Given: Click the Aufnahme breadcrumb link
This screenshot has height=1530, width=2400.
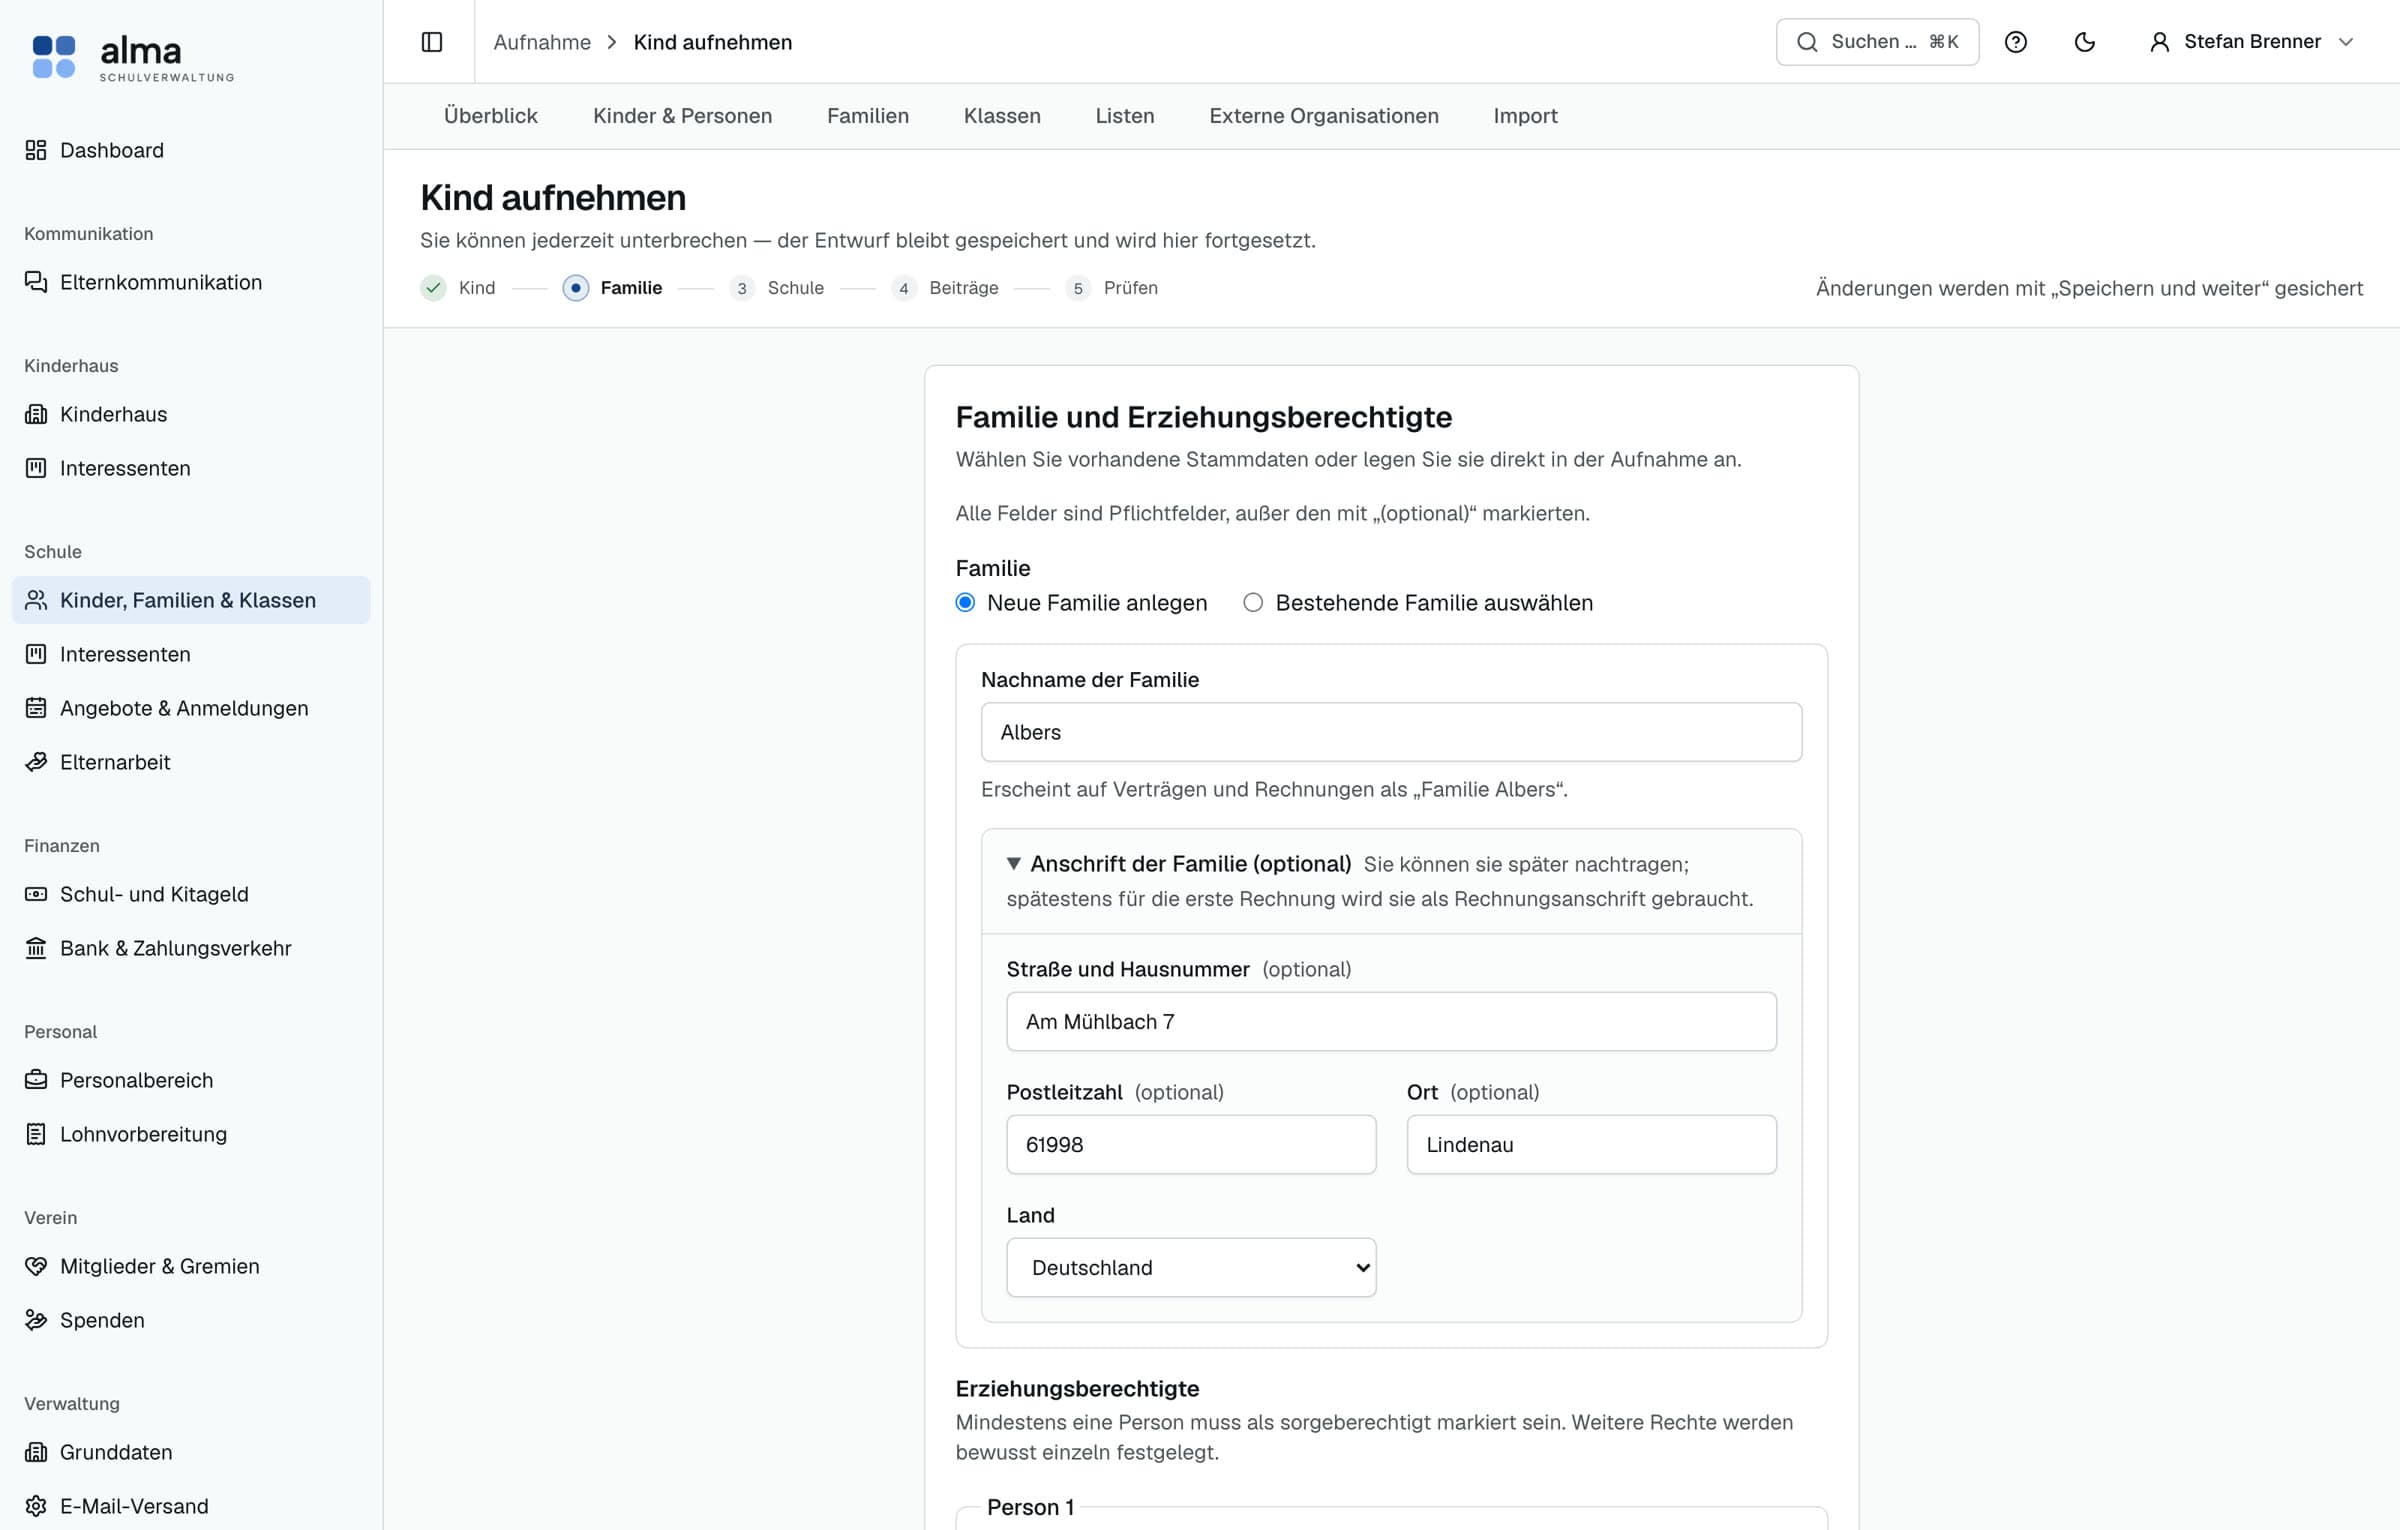Looking at the screenshot, I should tap(542, 42).
